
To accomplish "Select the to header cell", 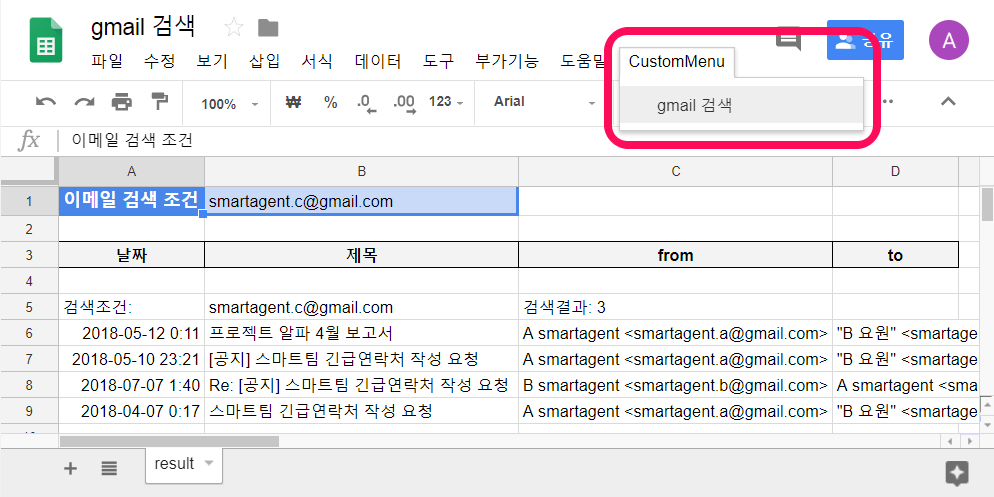I will click(895, 255).
